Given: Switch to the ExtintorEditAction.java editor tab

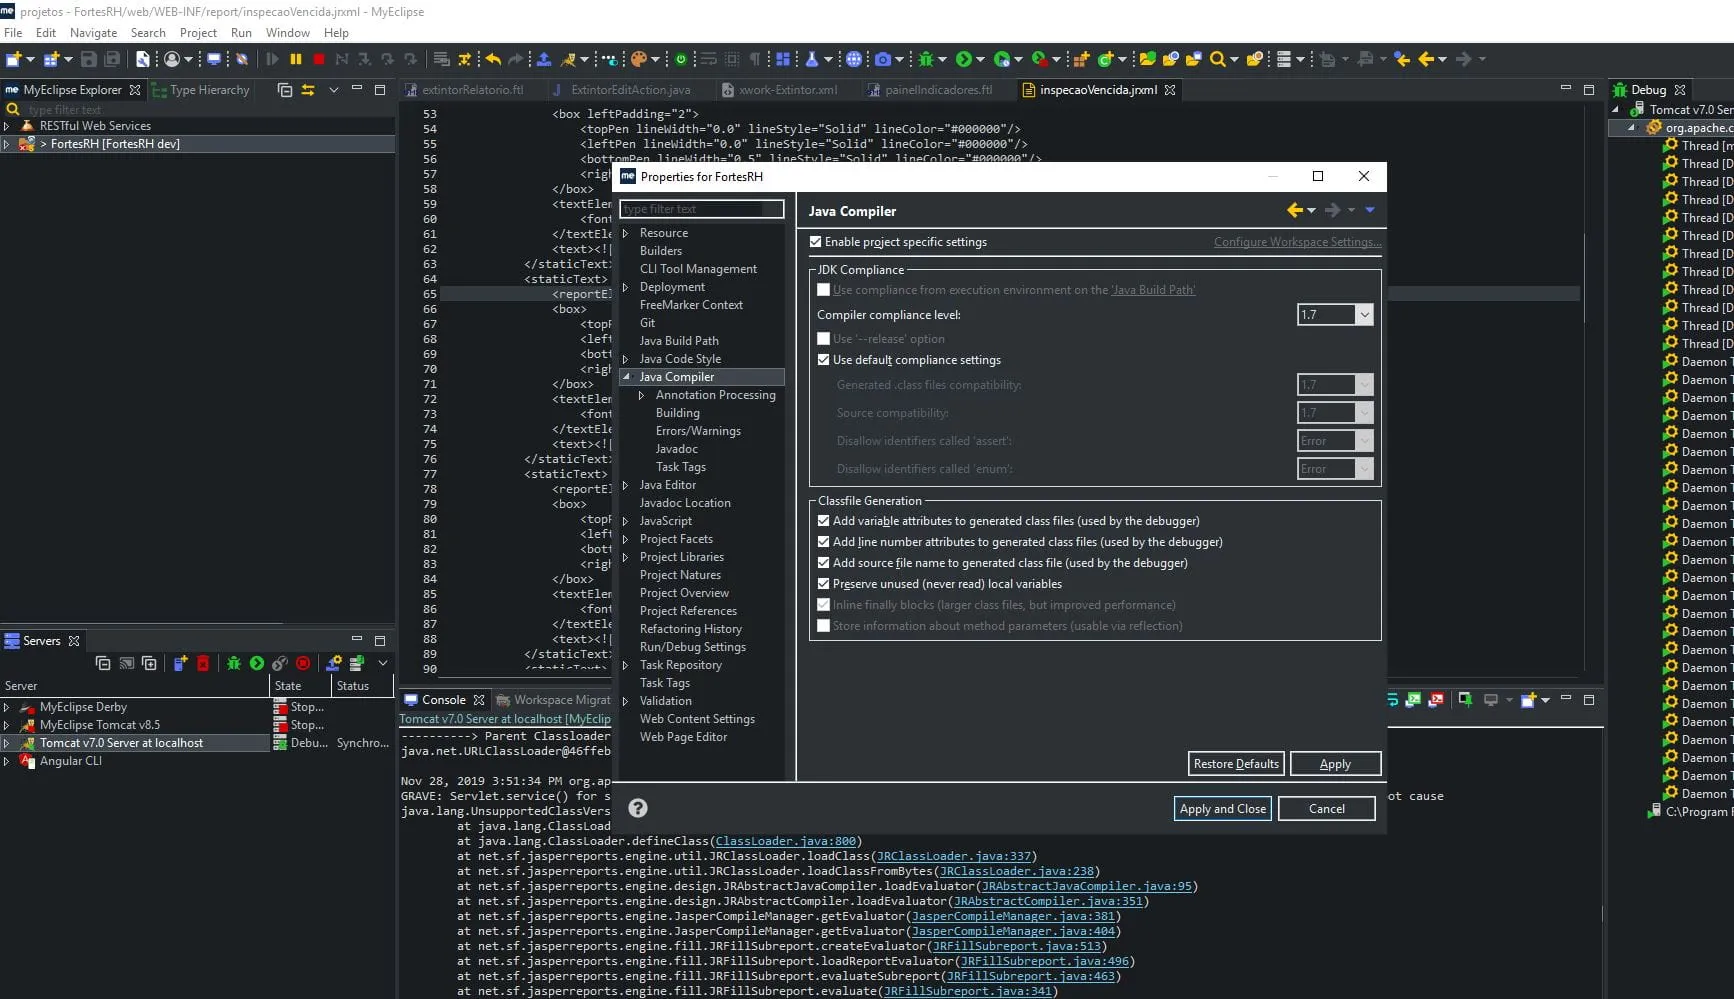Looking at the screenshot, I should (x=630, y=90).
